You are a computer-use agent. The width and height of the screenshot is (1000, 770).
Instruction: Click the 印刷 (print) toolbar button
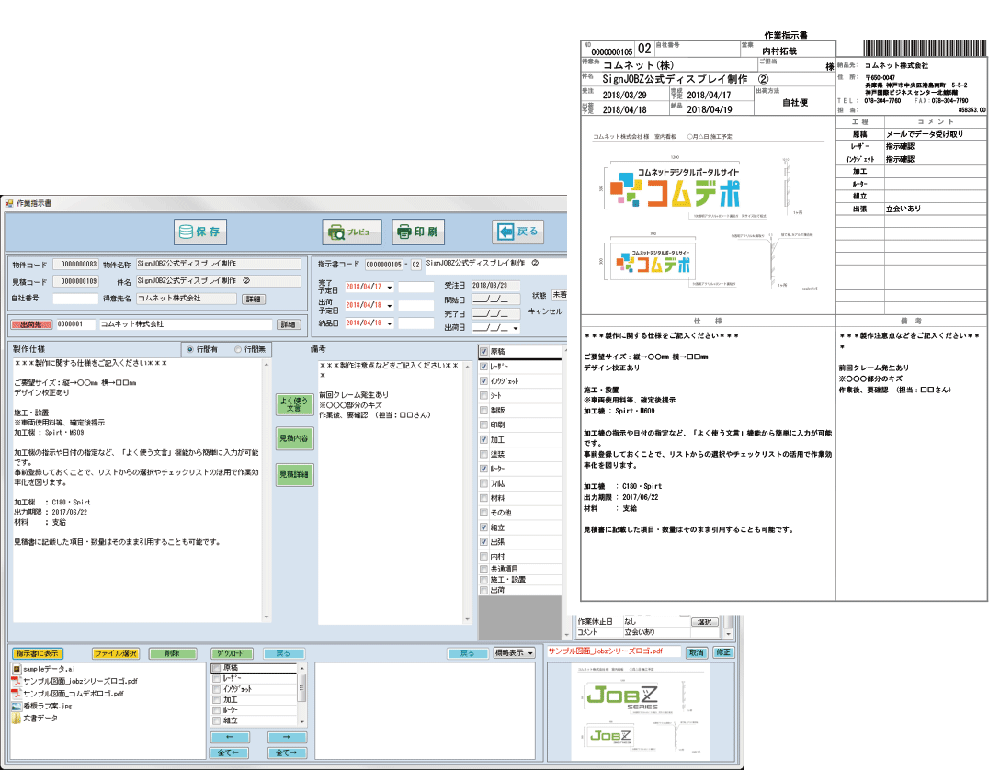pos(418,232)
